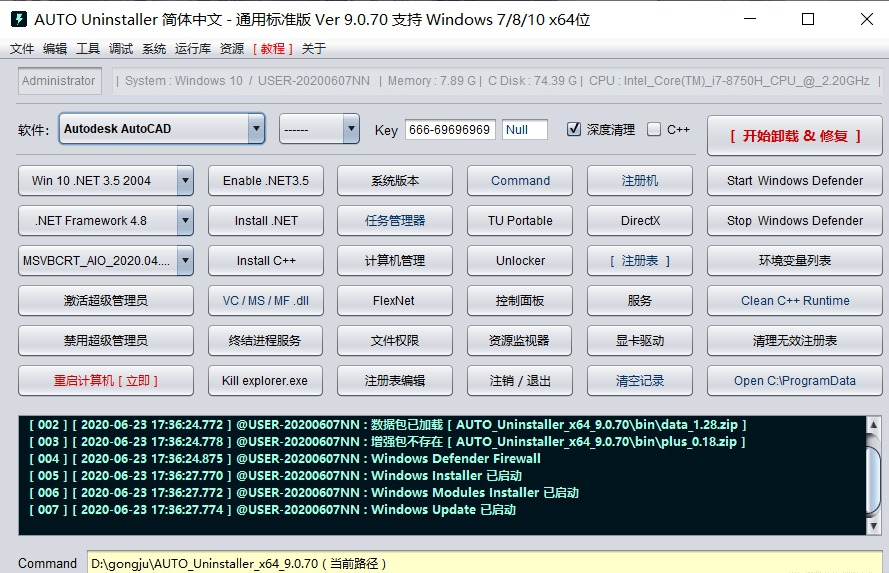
Task: Click the 激活超级管理员 button
Action: (105, 300)
